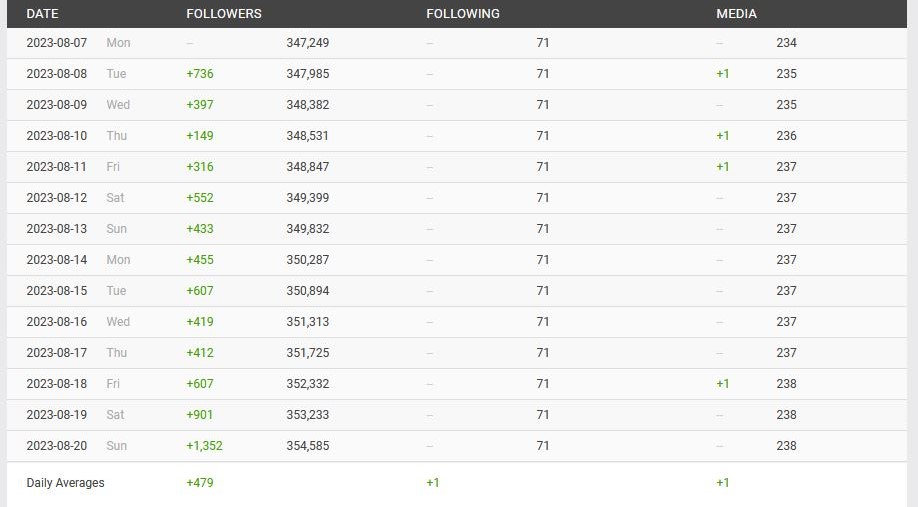This screenshot has width=918, height=507.
Task: Click the +736 followers gain value
Action: click(x=200, y=74)
